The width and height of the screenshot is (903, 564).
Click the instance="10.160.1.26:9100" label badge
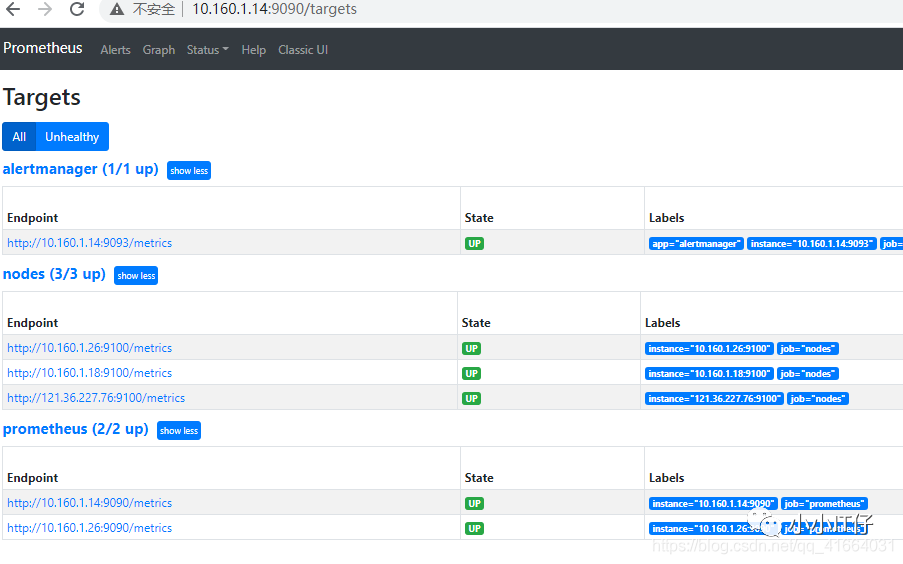709,349
